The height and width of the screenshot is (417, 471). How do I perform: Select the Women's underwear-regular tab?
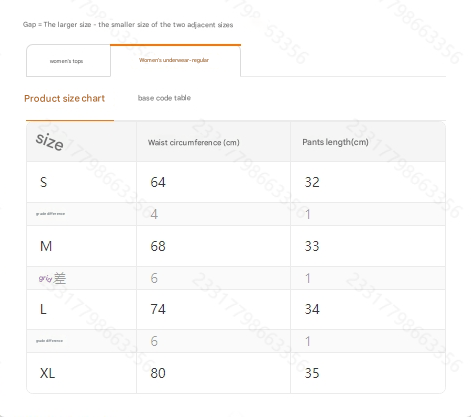coord(175,60)
